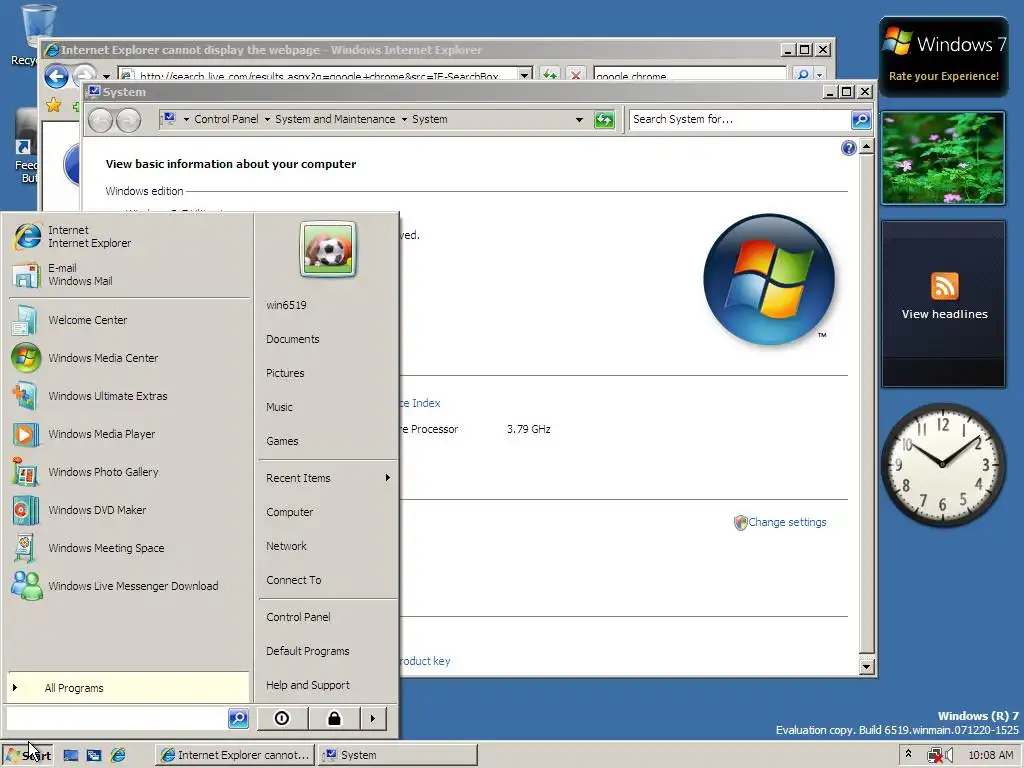Screen dimensions: 1024x768
Task: Click the Start menu search magnifier icon
Action: click(238, 718)
